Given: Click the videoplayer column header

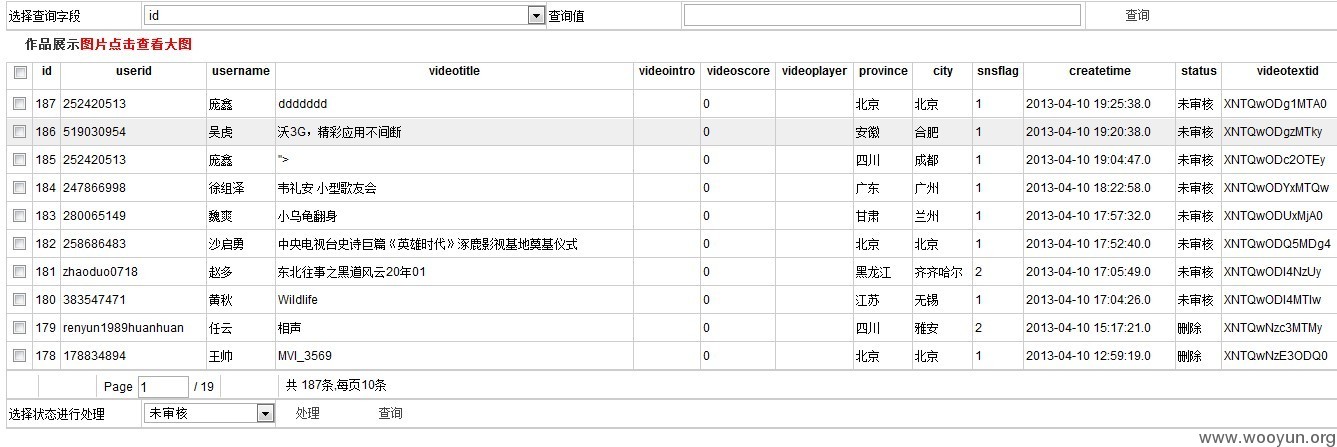Looking at the screenshot, I should pos(814,71).
